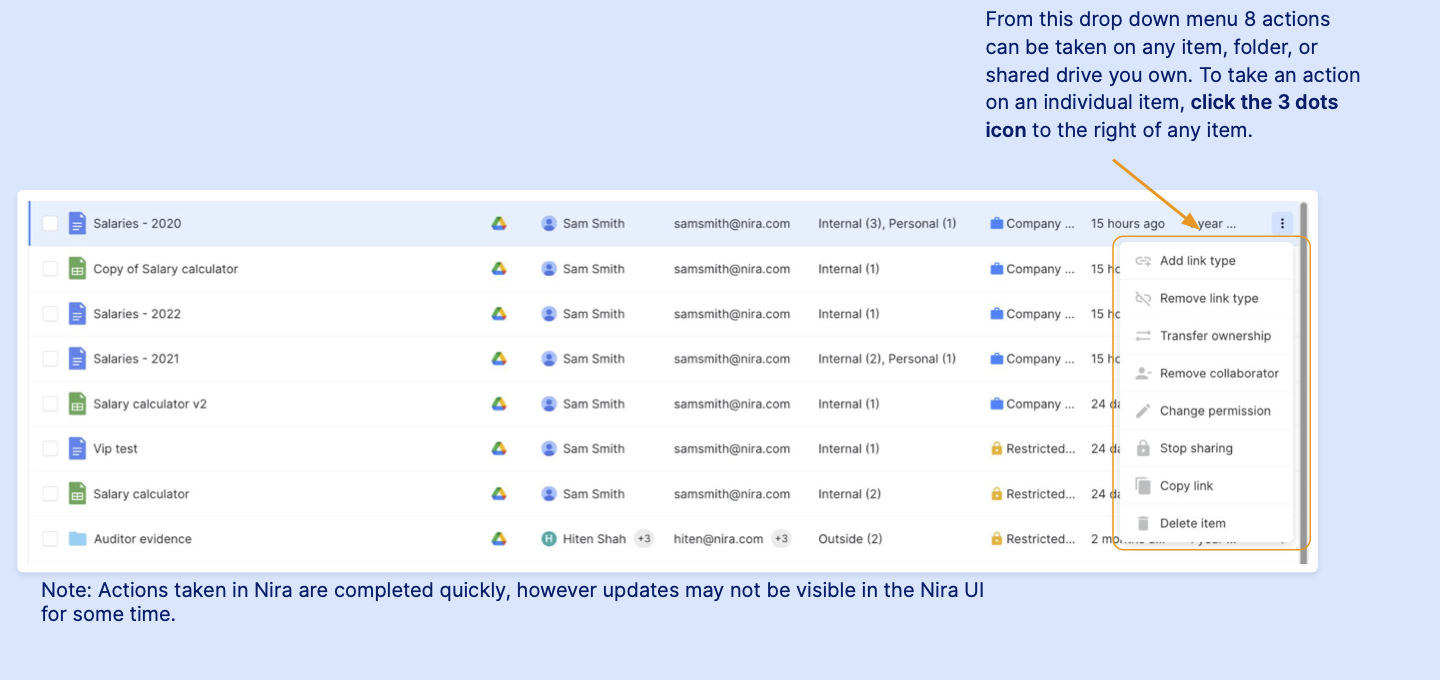Choose Add link type from the menu
The image size is (1440, 680).
point(1197,261)
